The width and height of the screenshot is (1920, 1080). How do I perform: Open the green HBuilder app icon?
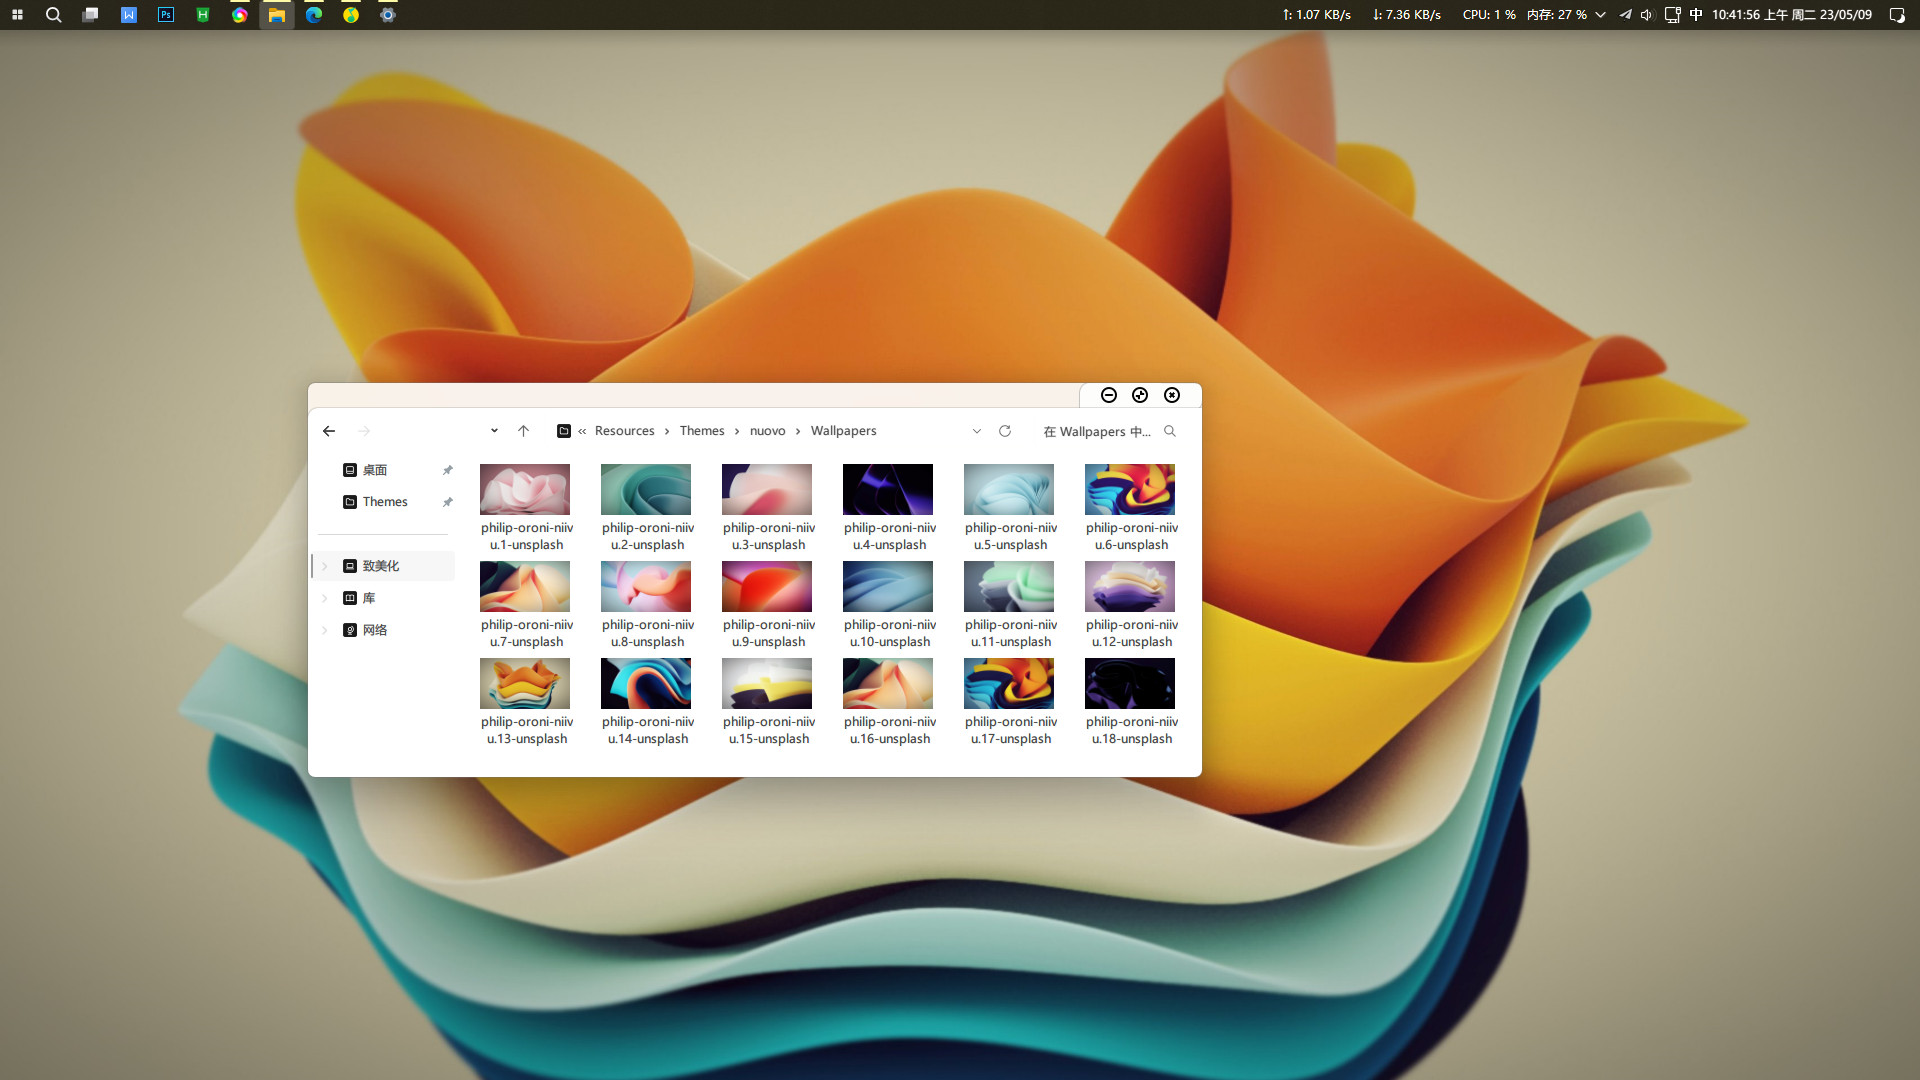tap(203, 15)
